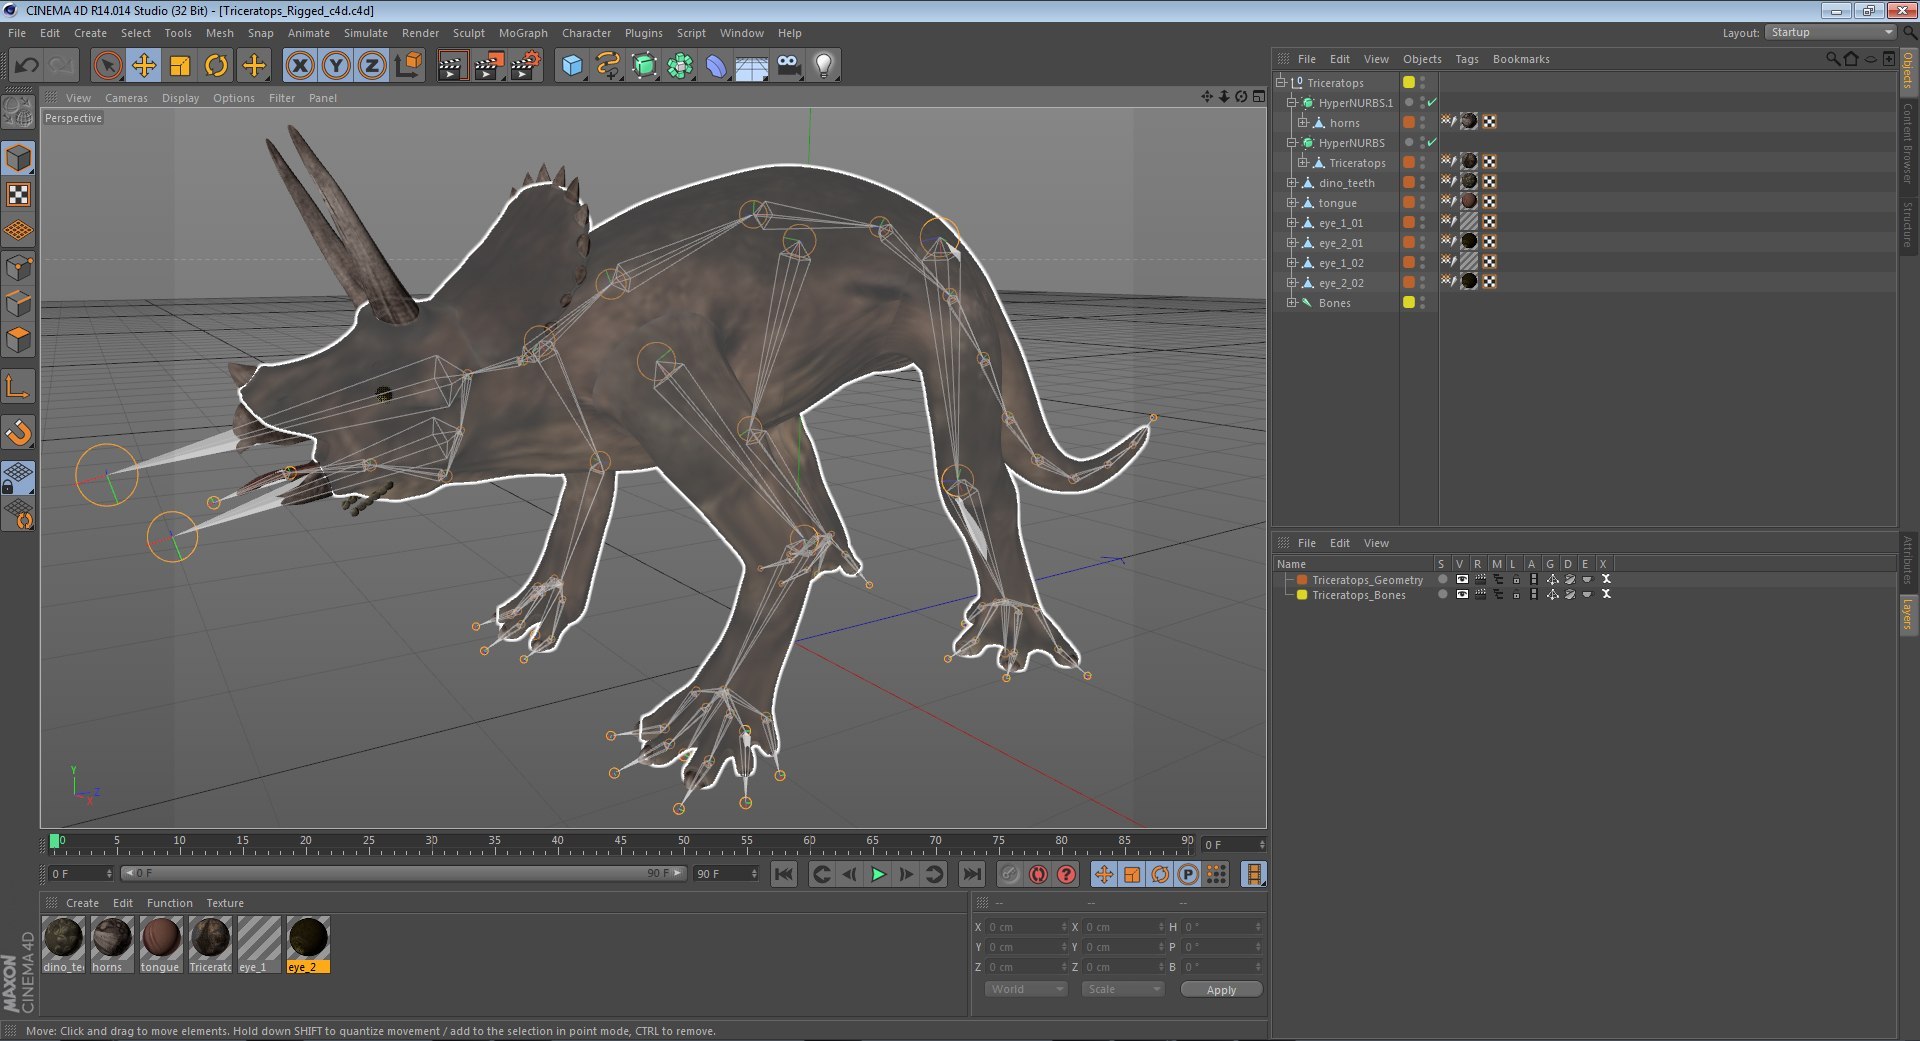Open the Layout Startup dropdown
This screenshot has width=1920, height=1041.
1830,33
